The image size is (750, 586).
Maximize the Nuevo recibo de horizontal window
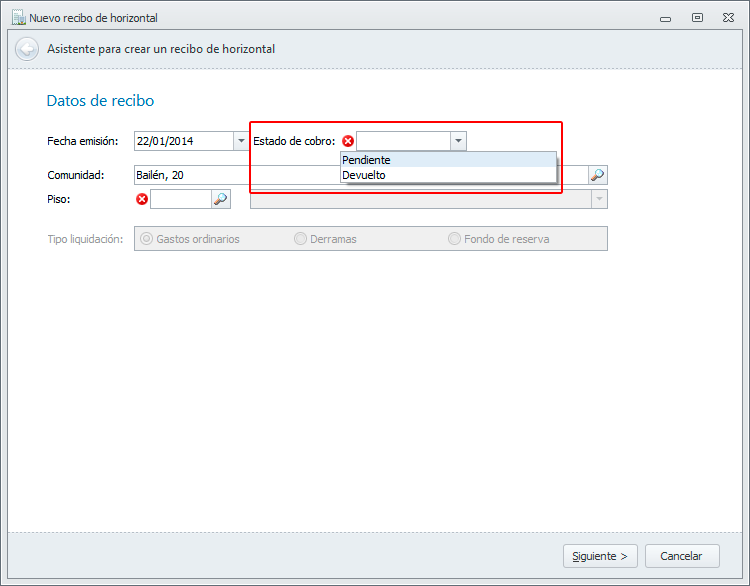[697, 18]
